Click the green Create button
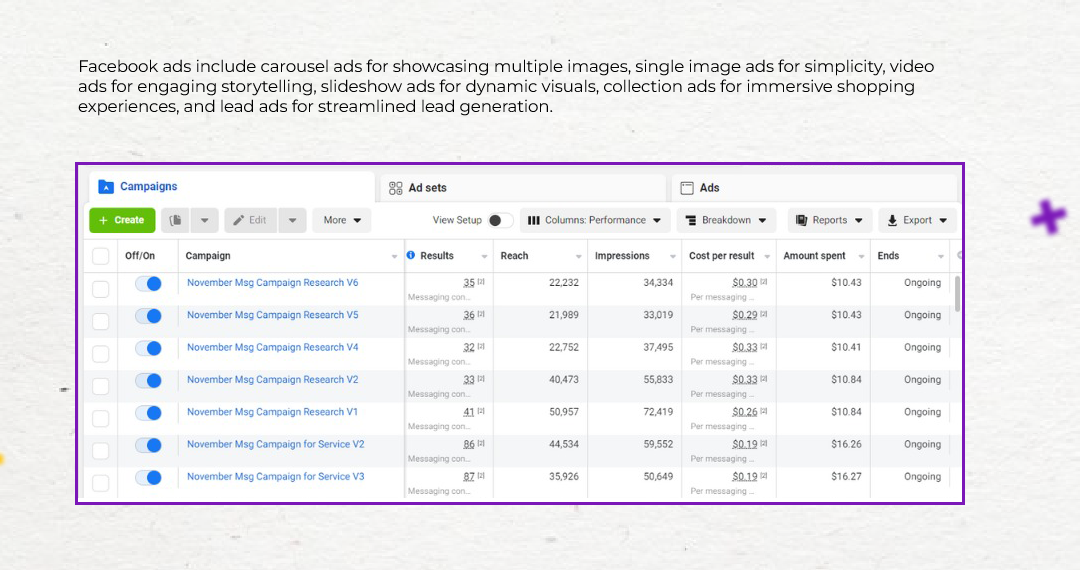Screen dimensions: 1080x570 click(x=122, y=220)
